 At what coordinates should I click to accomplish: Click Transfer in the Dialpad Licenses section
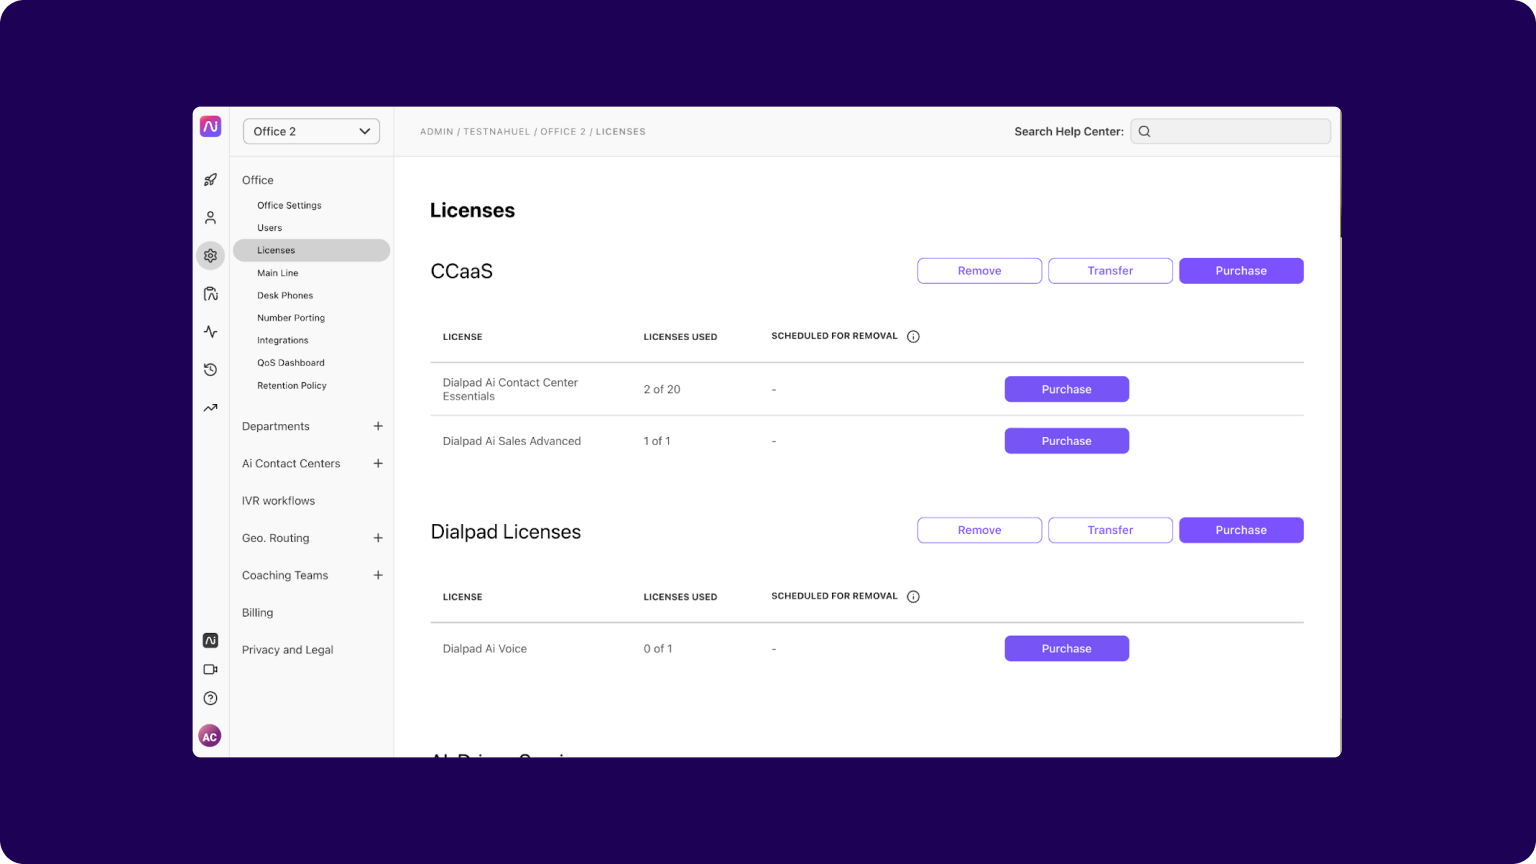coord(1110,530)
